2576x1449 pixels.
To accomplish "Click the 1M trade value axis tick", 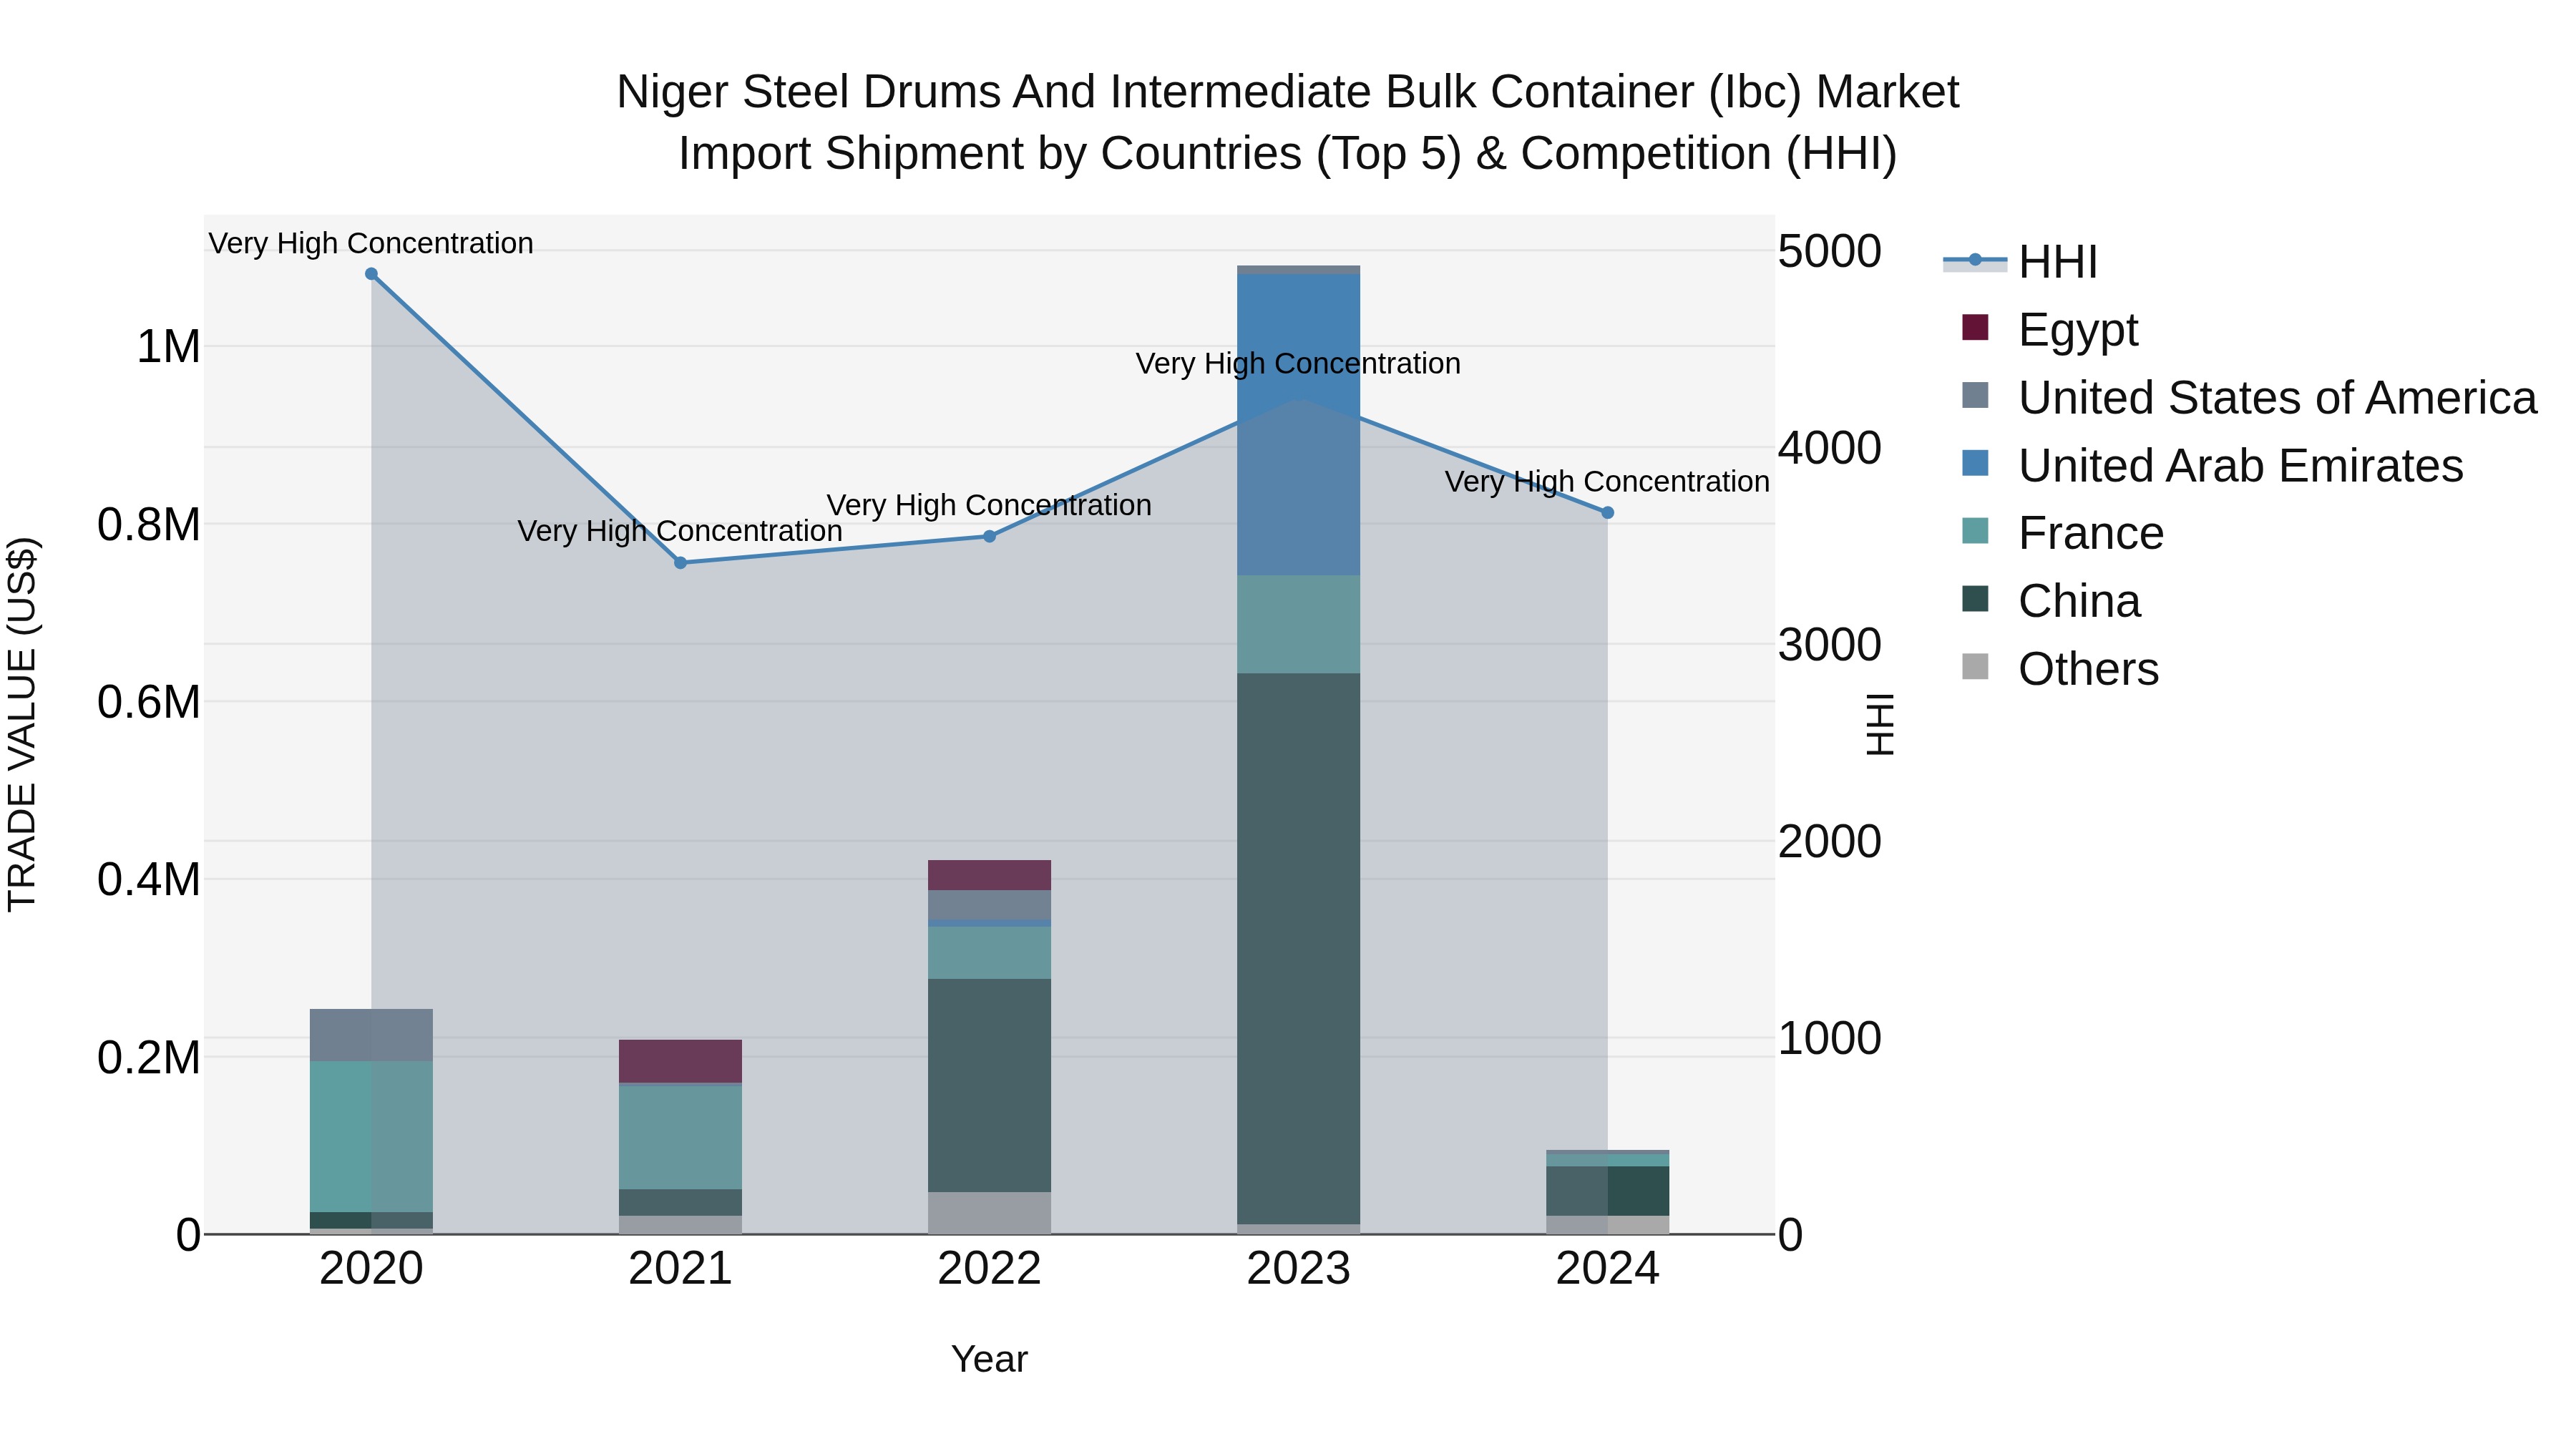I will (168, 348).
